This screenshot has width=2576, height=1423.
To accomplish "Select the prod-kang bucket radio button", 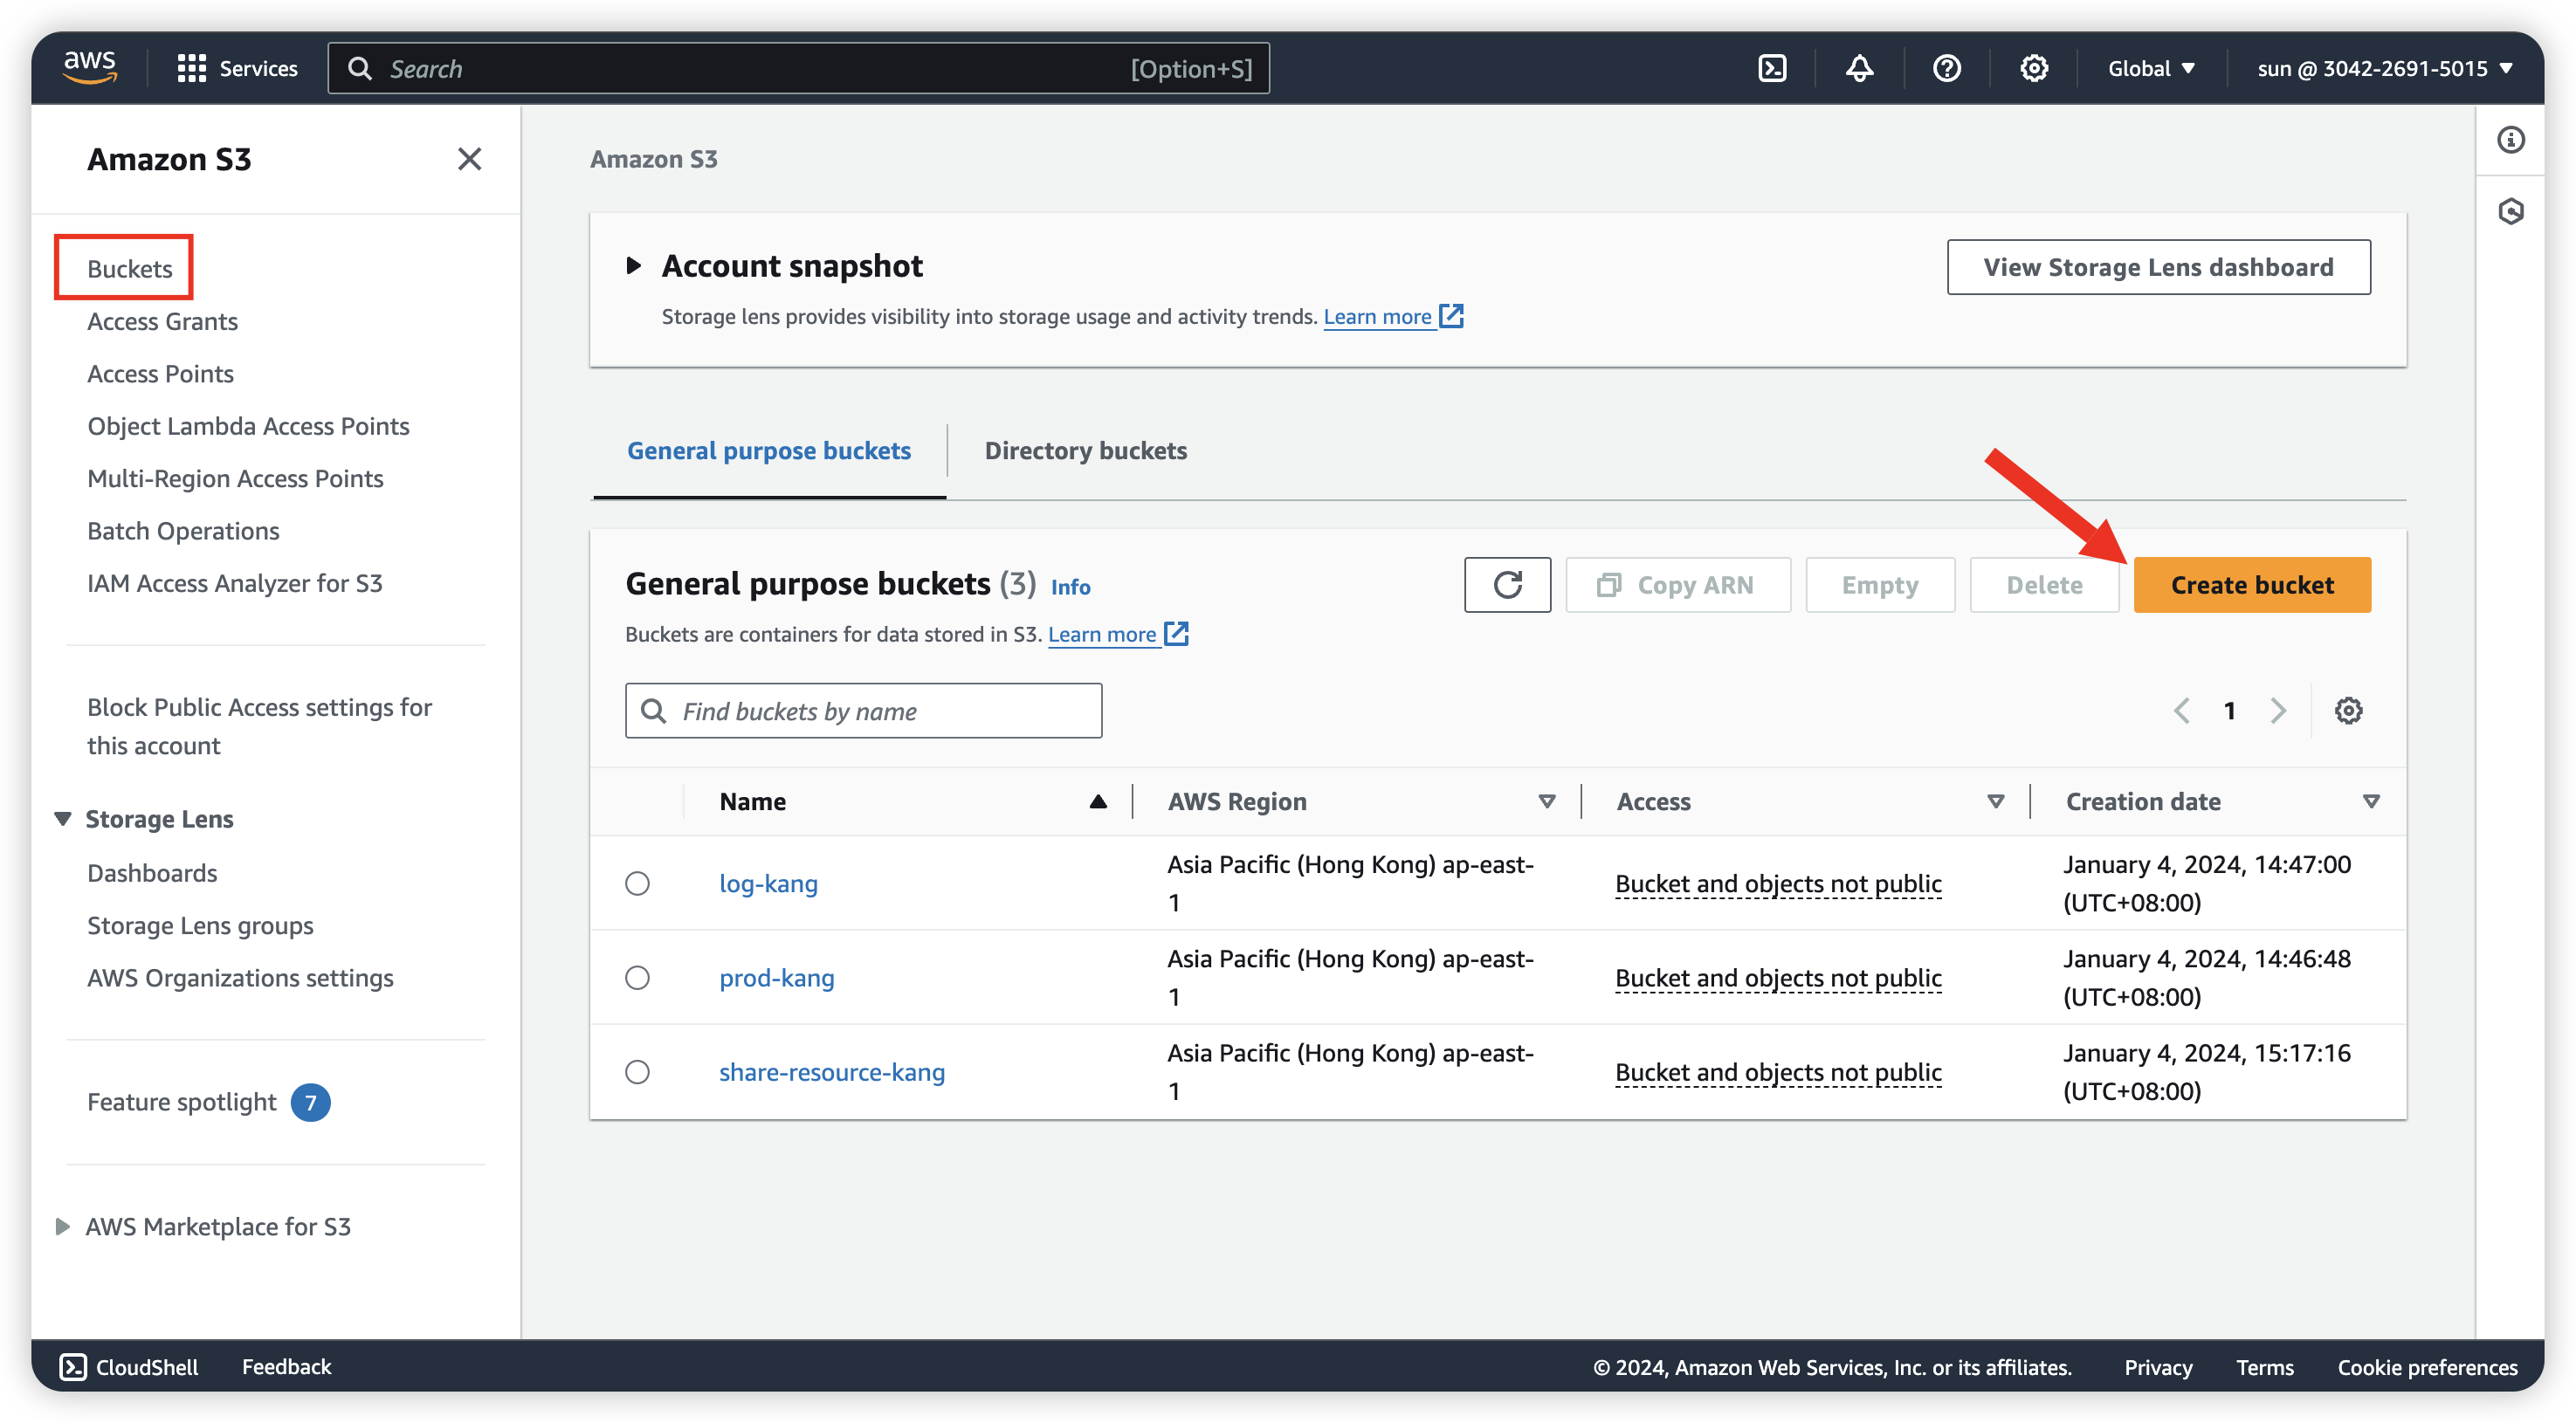I will [x=637, y=977].
